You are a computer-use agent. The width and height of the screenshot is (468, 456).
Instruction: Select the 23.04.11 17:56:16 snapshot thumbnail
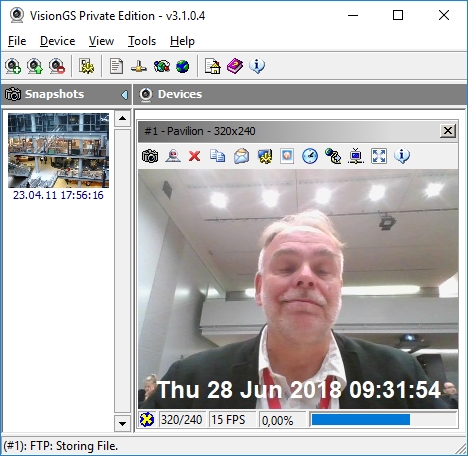pyautogui.click(x=58, y=150)
